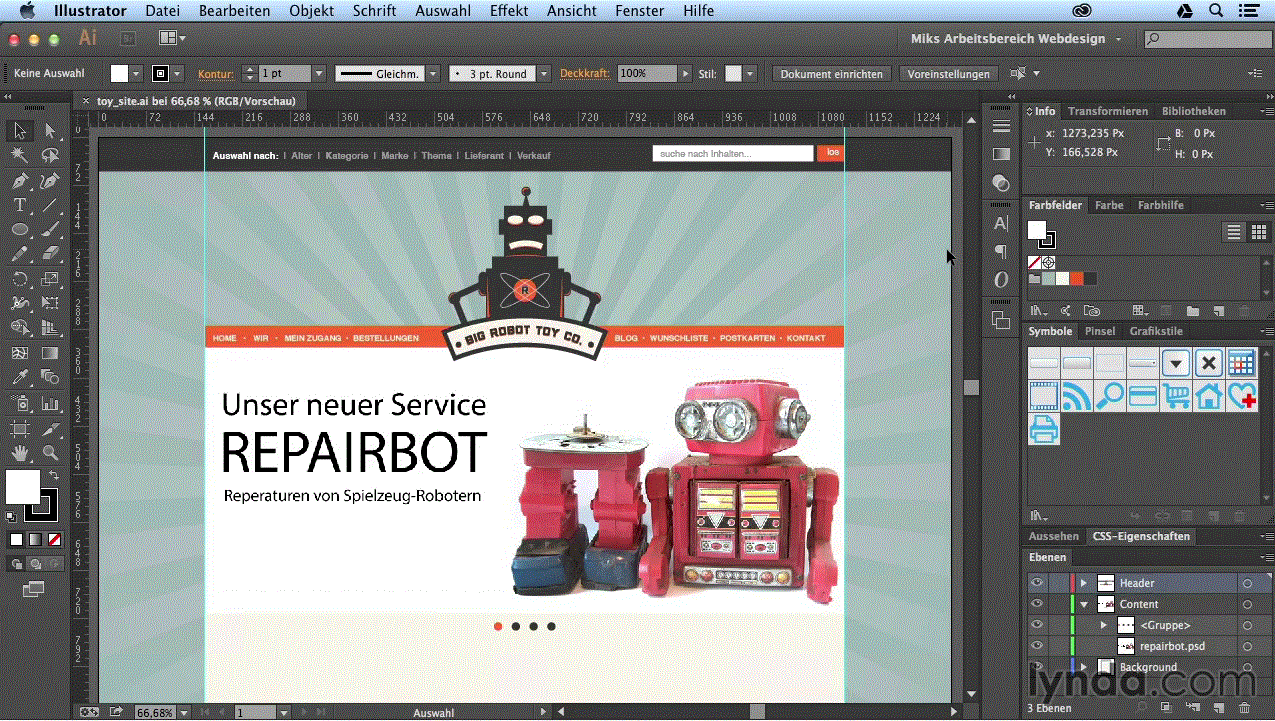Set color mode to None in toolbox
Screen dimensions: 1275x721
[x=54, y=539]
